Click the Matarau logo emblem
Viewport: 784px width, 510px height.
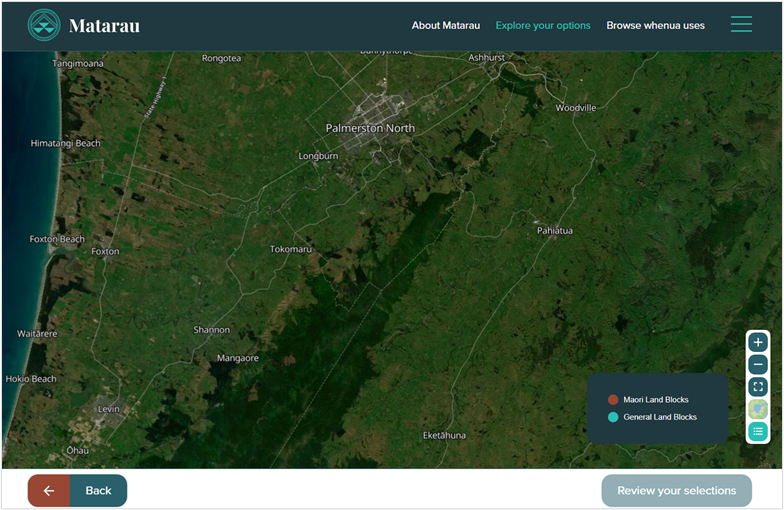(44, 25)
